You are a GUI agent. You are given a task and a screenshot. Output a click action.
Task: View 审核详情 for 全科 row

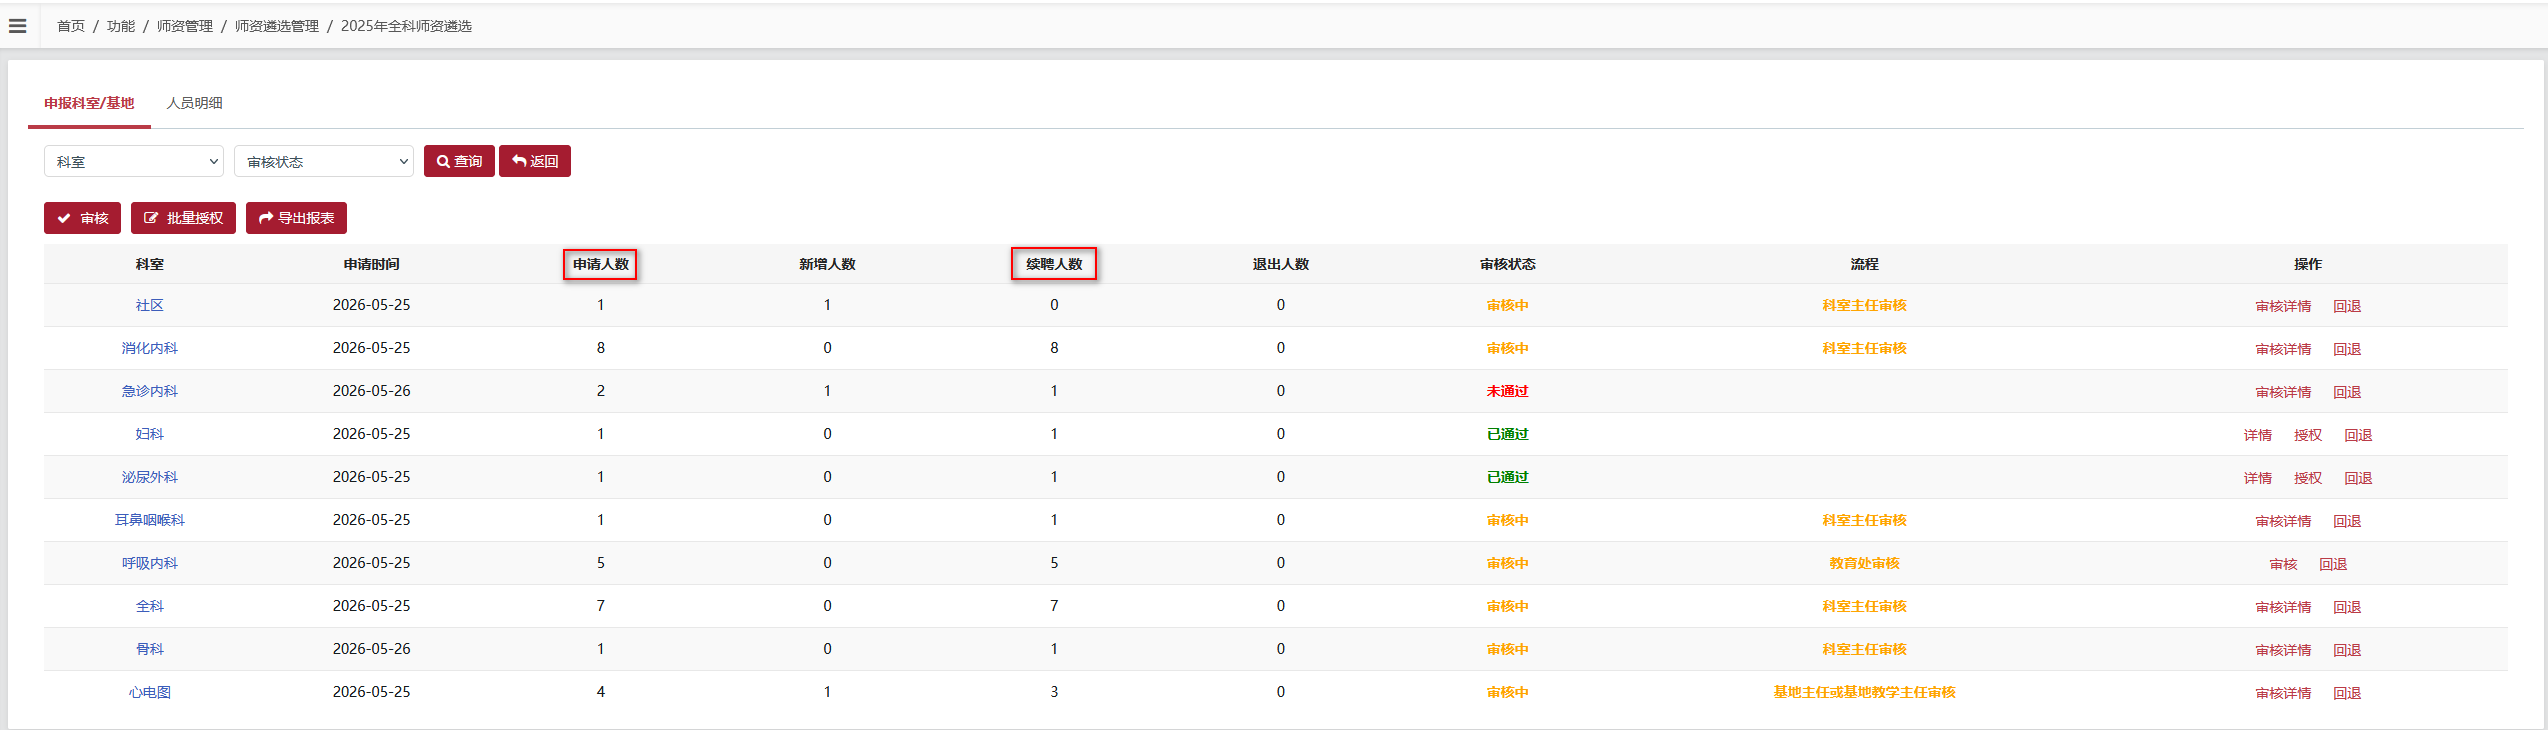(2283, 607)
